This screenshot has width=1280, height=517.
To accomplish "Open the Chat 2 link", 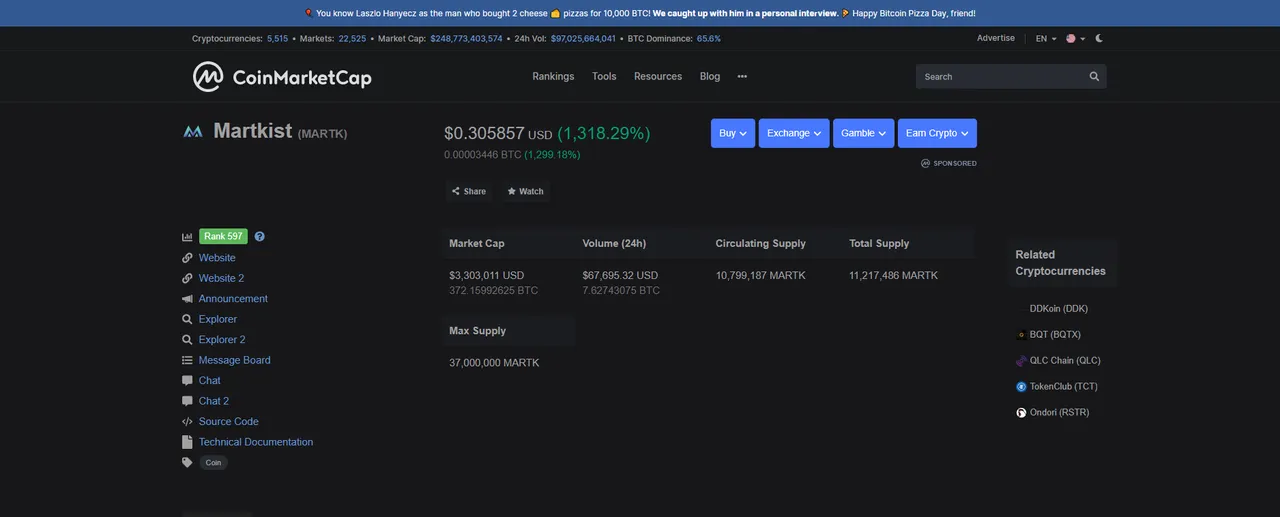I will (x=214, y=401).
